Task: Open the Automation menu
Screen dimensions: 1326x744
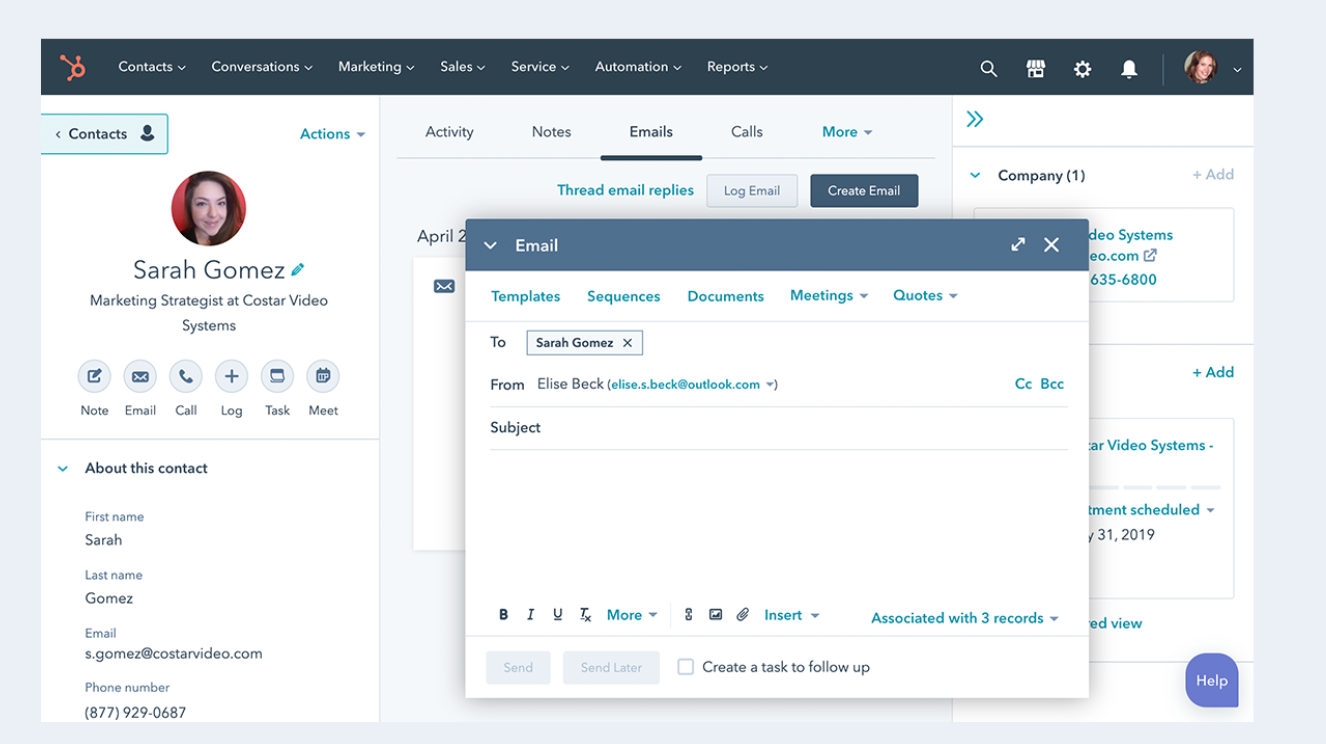Action: pos(638,67)
